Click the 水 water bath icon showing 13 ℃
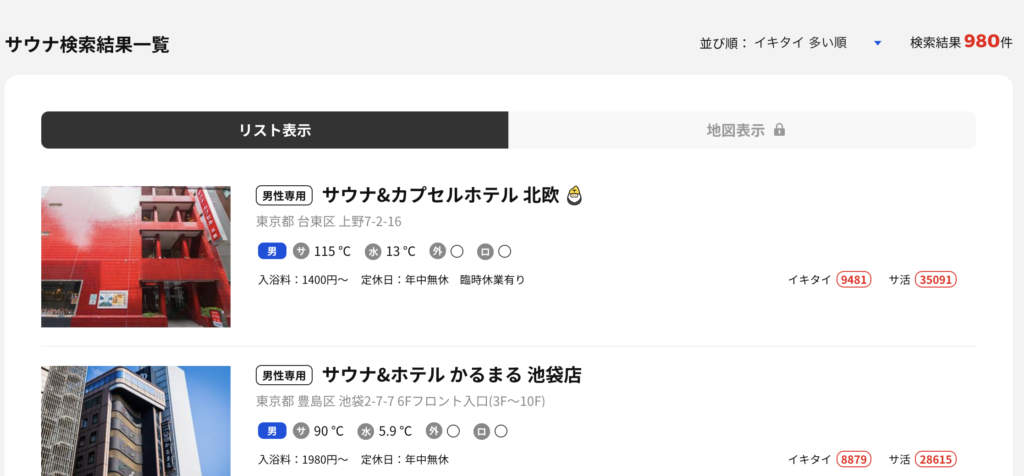This screenshot has width=1024, height=476. pyautogui.click(x=373, y=251)
